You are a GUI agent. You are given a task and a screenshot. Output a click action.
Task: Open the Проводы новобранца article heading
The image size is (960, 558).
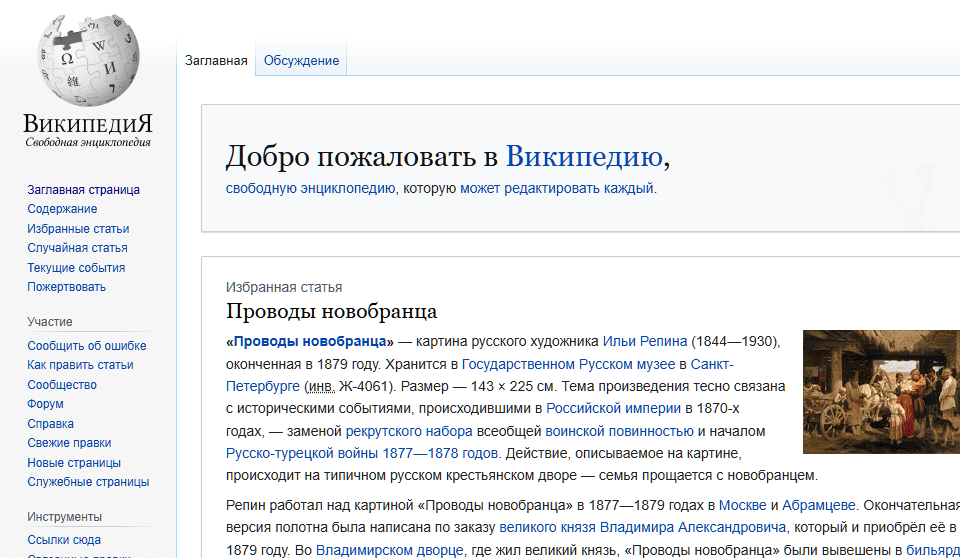click(x=331, y=311)
